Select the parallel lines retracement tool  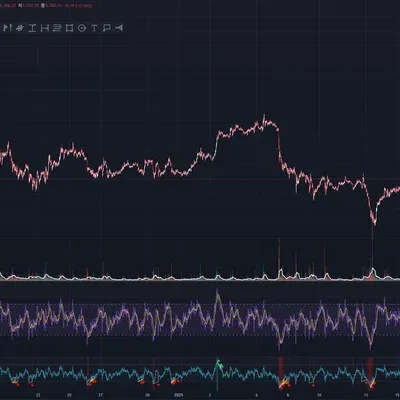(x=57, y=28)
